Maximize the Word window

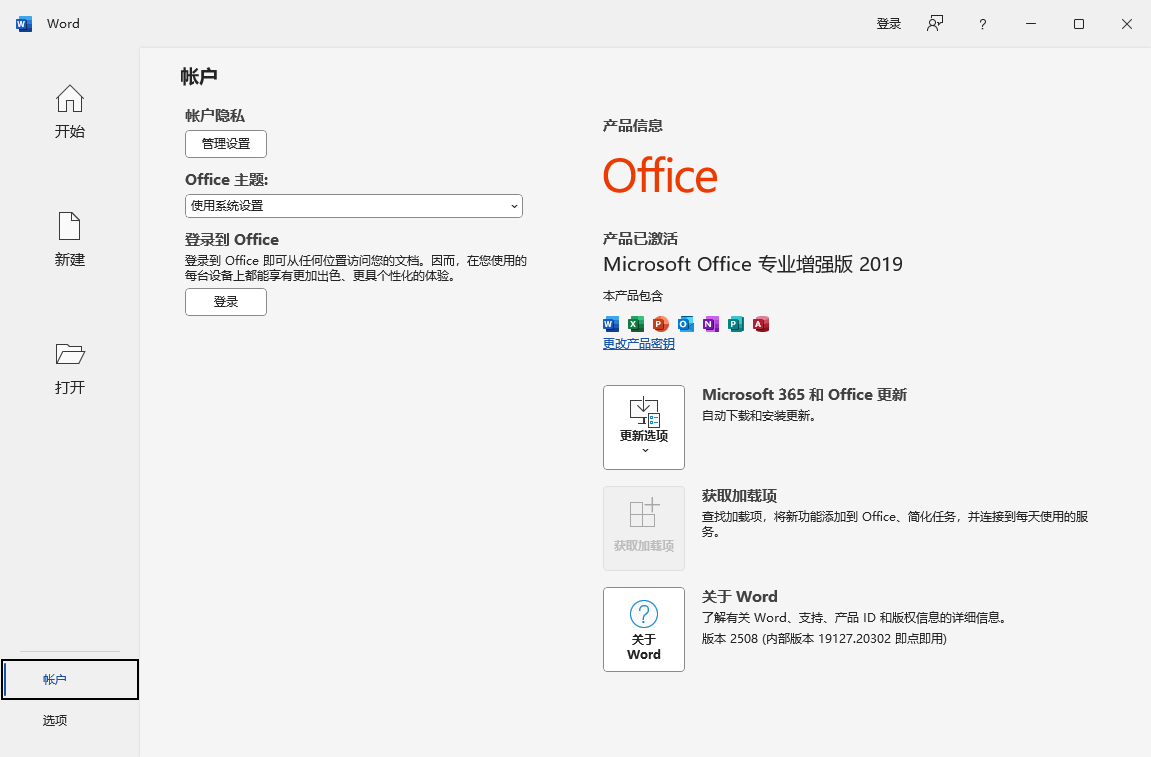click(1078, 23)
